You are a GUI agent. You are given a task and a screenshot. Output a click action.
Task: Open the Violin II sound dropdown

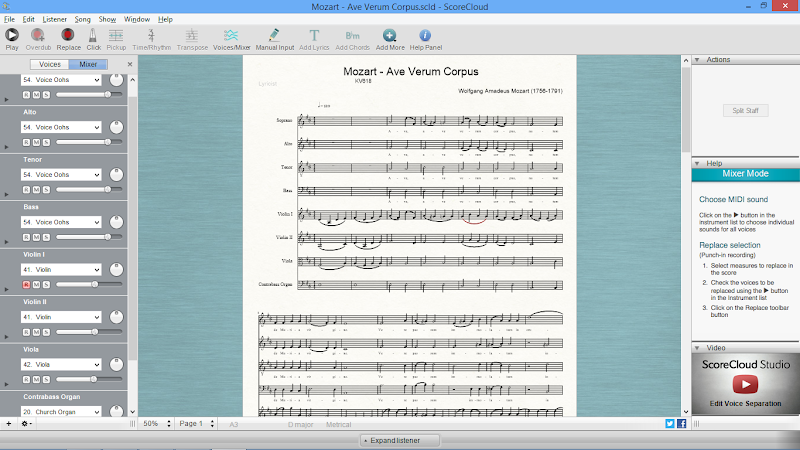click(x=61, y=317)
